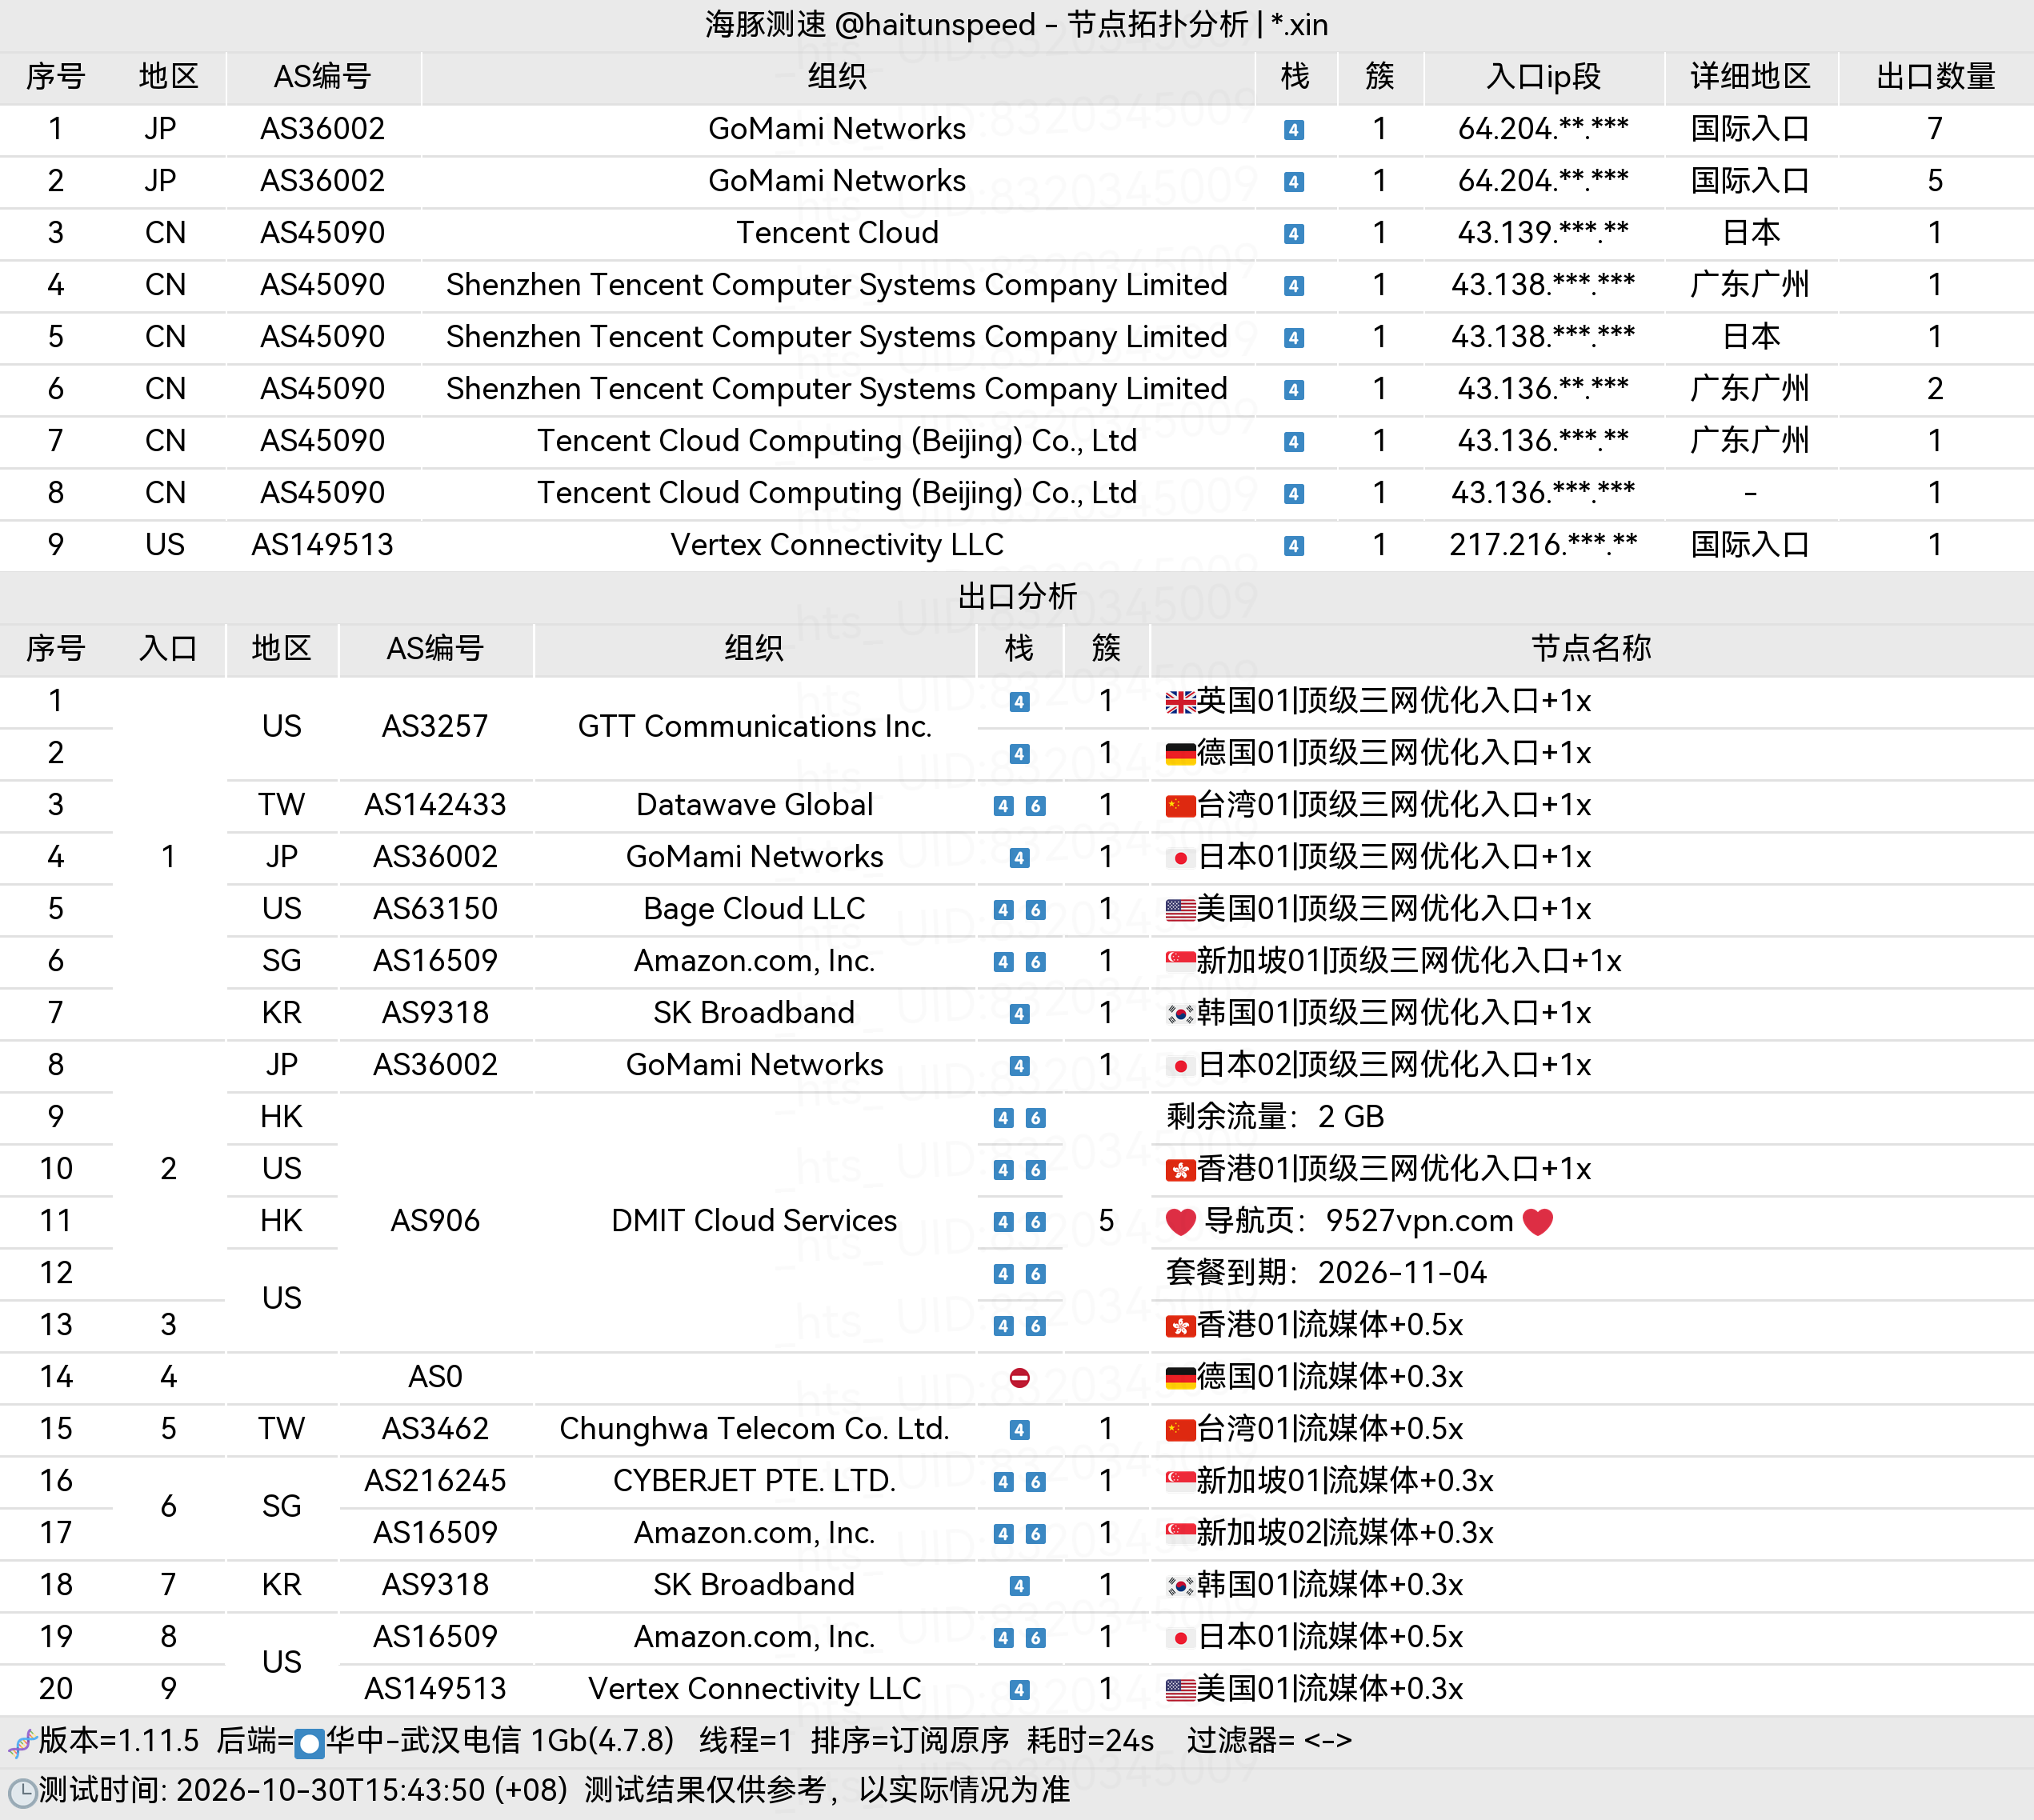
Task: Click the 出口数量 column header
Action: (x=1935, y=77)
